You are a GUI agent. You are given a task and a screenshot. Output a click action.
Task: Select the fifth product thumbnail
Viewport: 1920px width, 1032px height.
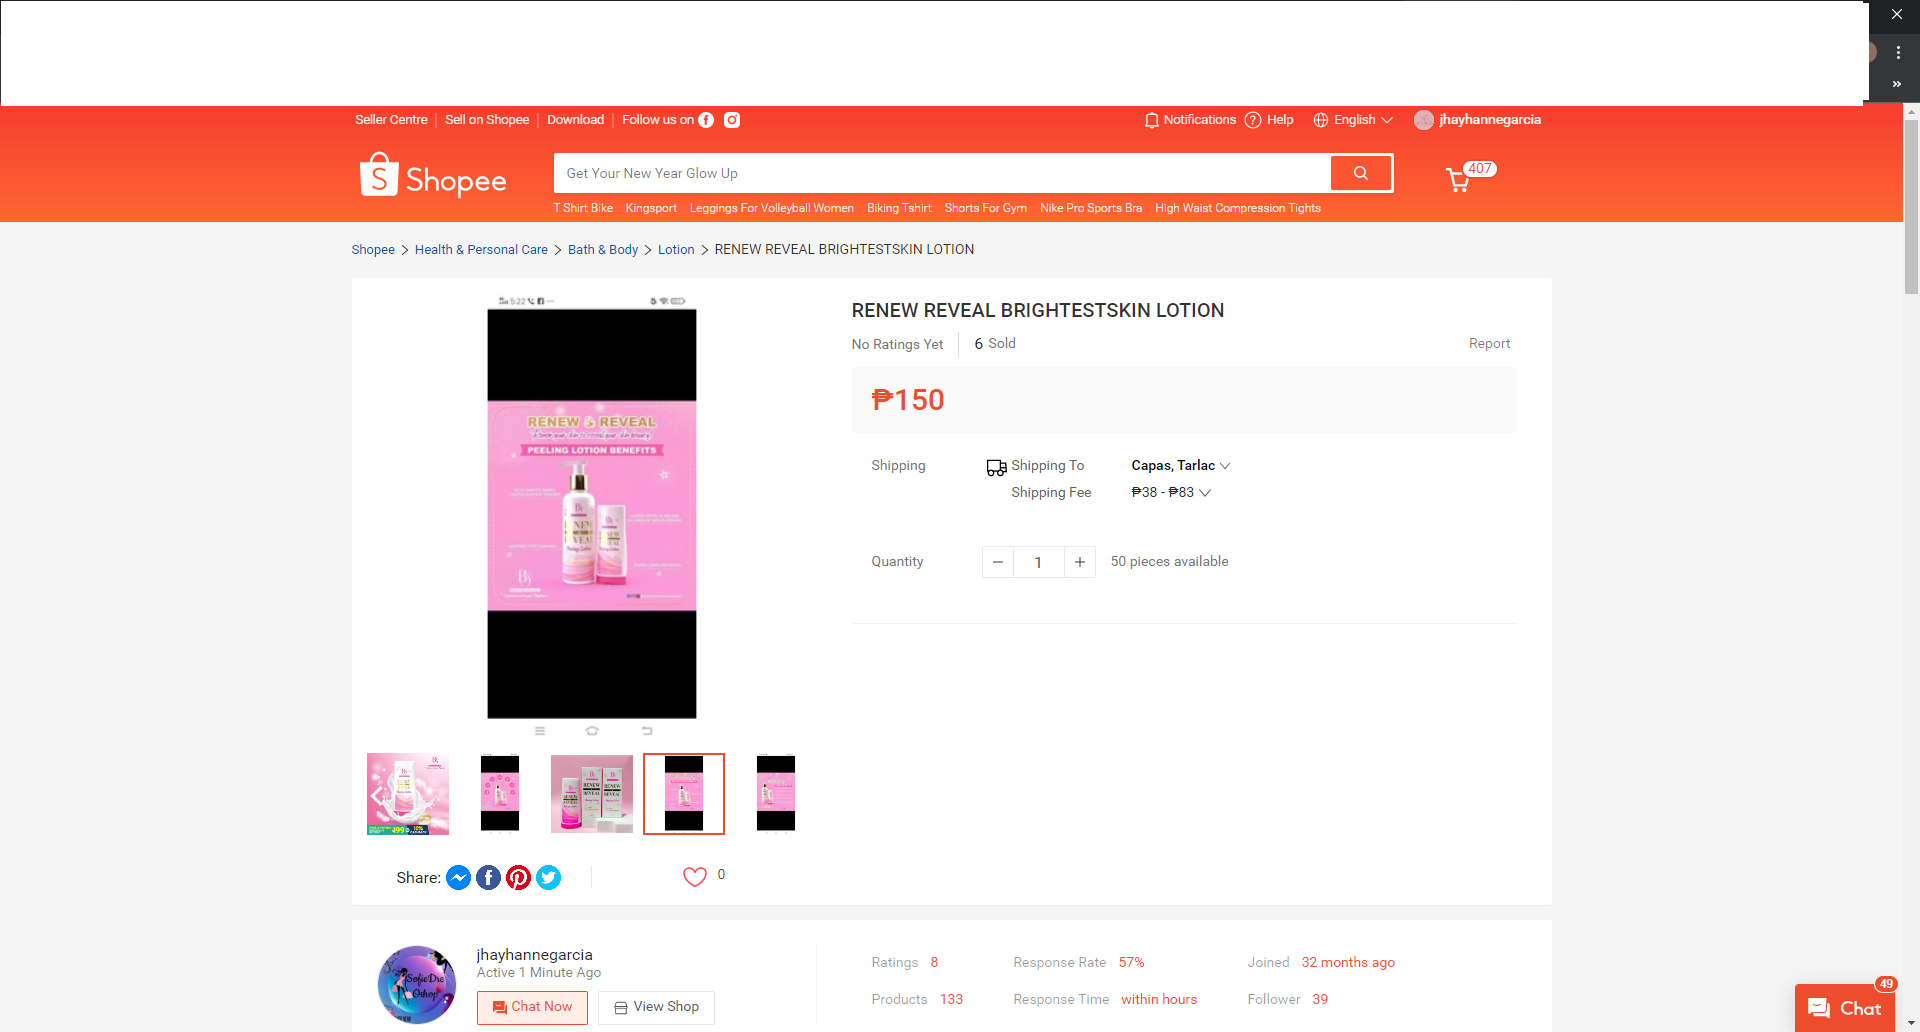point(776,794)
